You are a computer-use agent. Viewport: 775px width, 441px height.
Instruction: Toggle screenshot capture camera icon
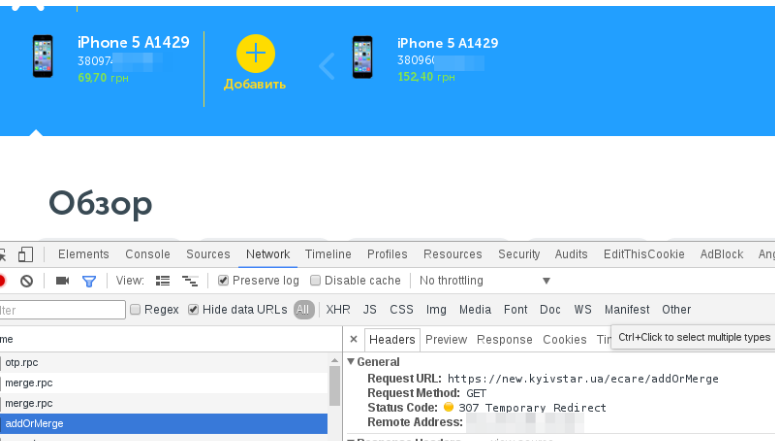point(62,281)
